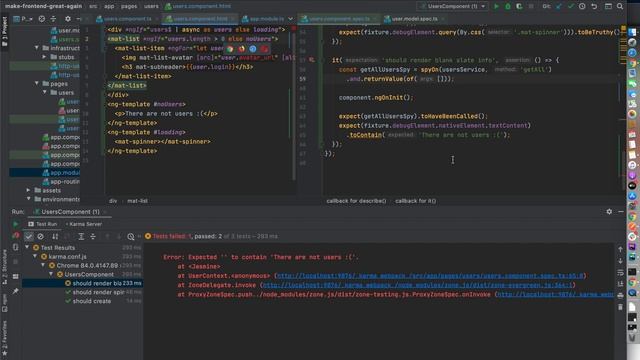Click the trash icon beside the test output

tap(620, 307)
